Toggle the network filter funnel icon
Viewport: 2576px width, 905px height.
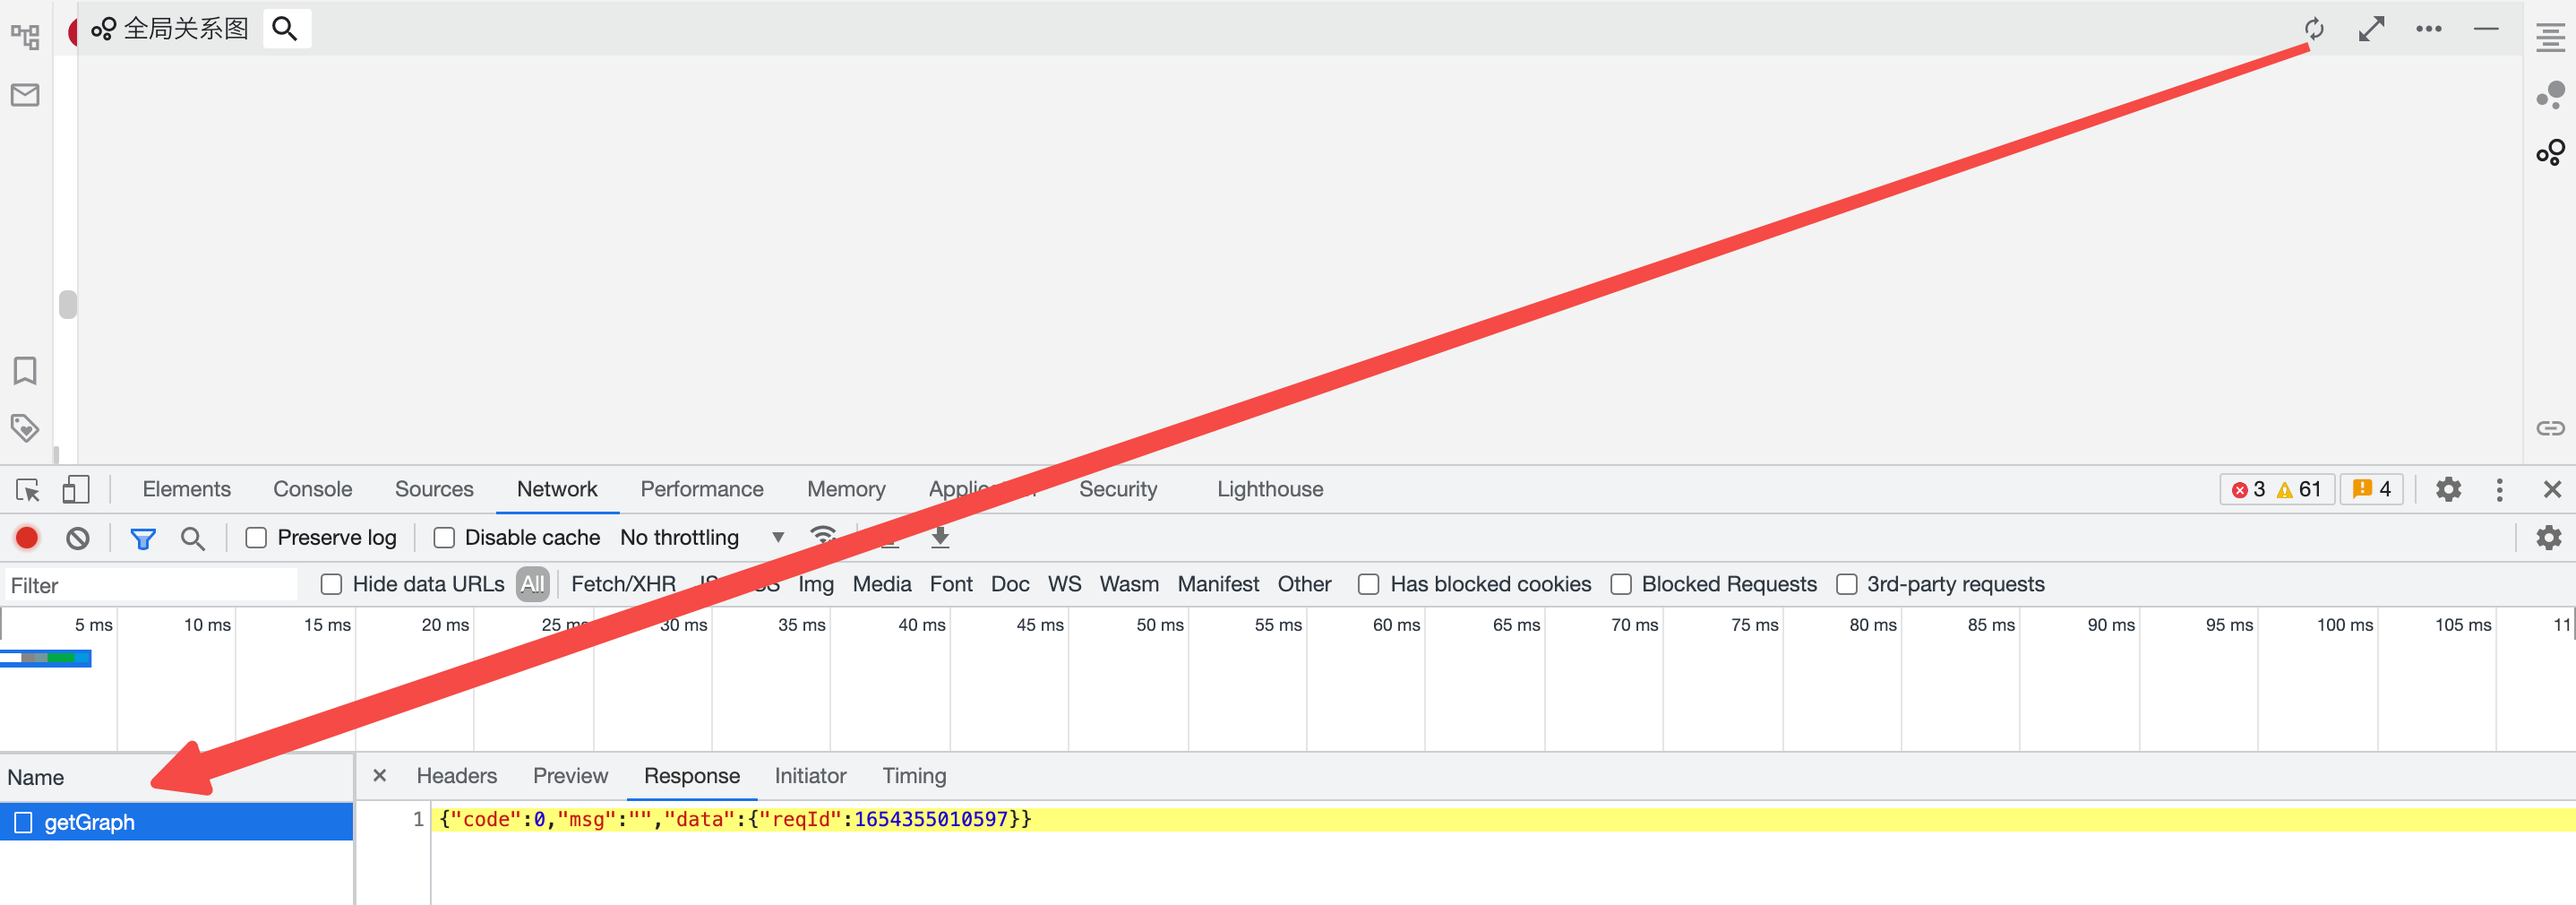coord(143,539)
